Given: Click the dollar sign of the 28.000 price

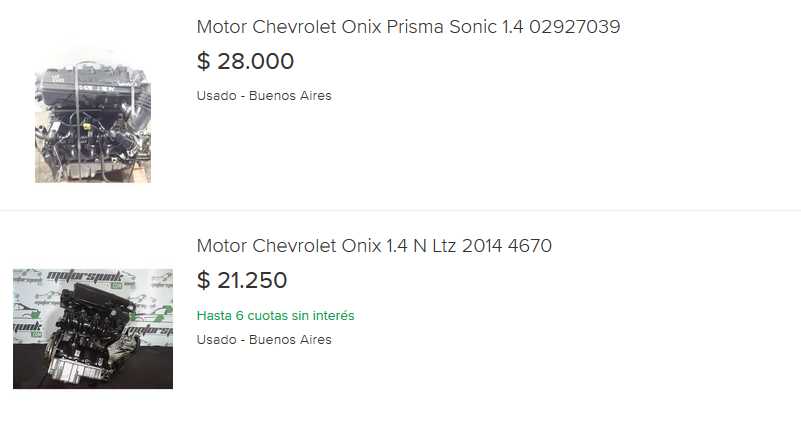Looking at the screenshot, I should [204, 62].
